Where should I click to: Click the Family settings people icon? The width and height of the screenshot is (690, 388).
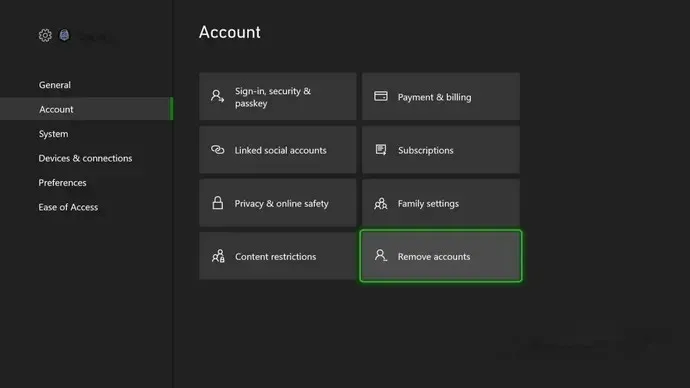tap(381, 203)
